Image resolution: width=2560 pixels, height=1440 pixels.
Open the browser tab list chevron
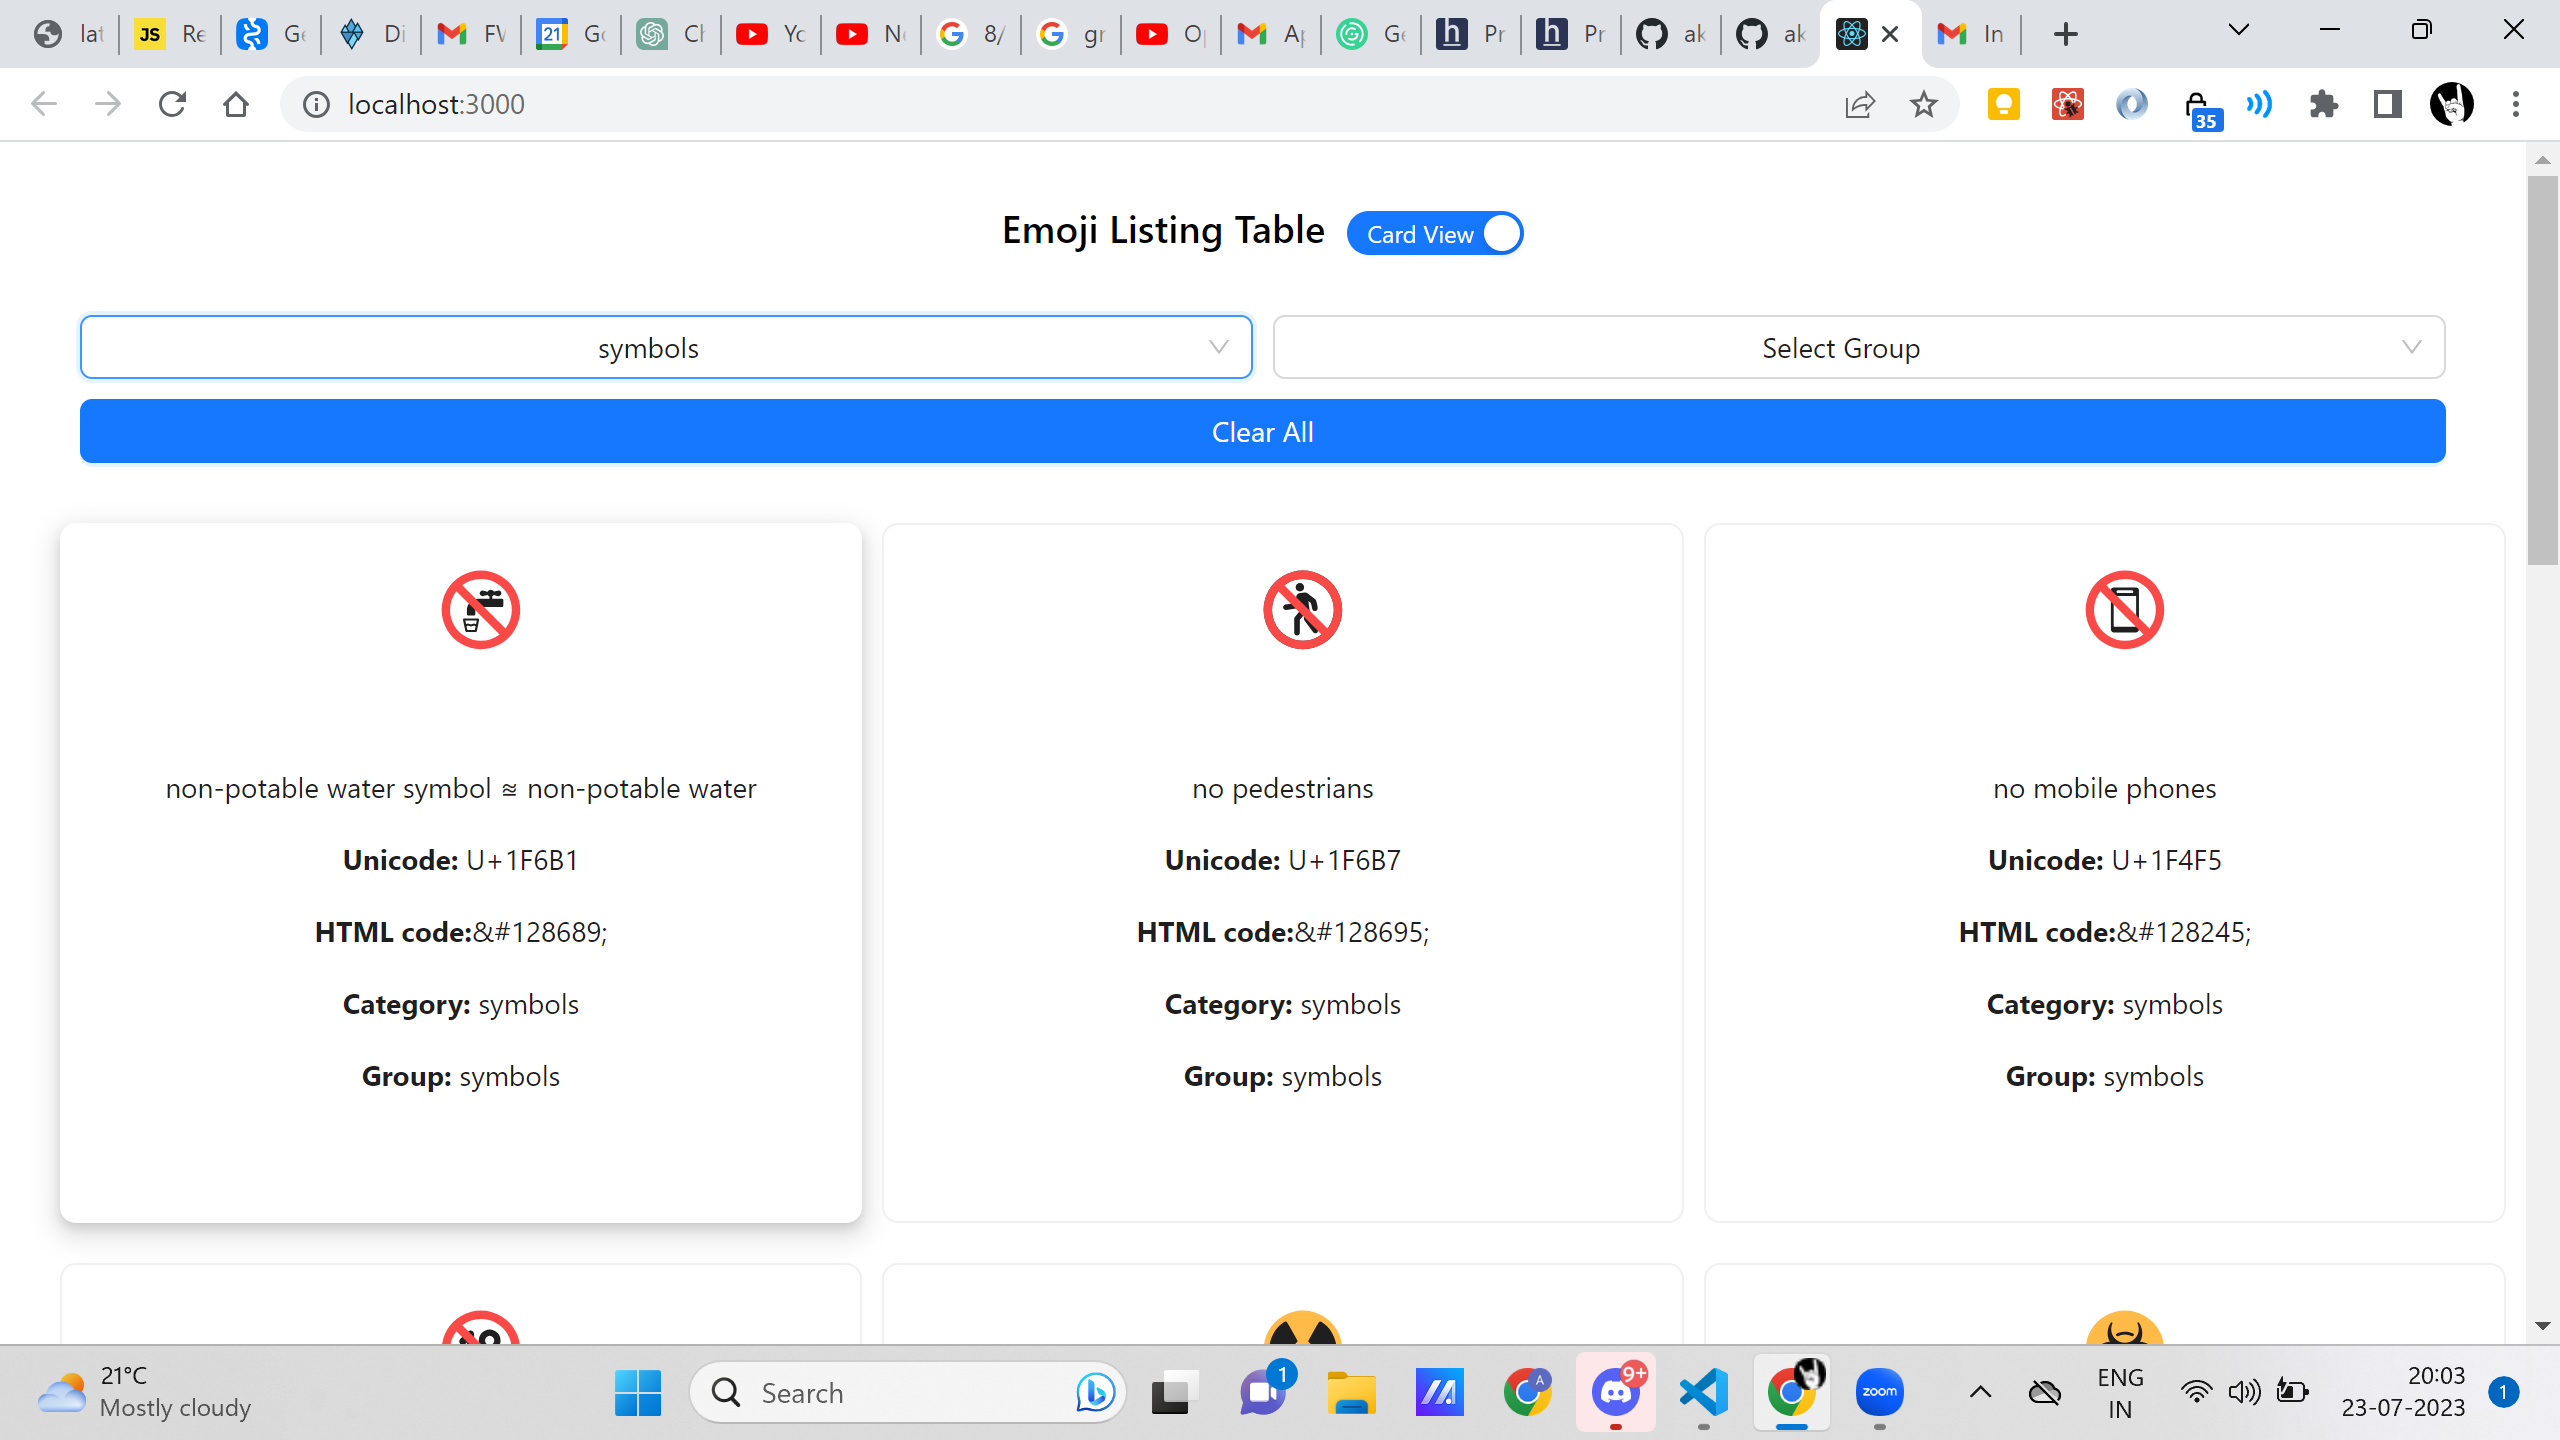[2239, 31]
